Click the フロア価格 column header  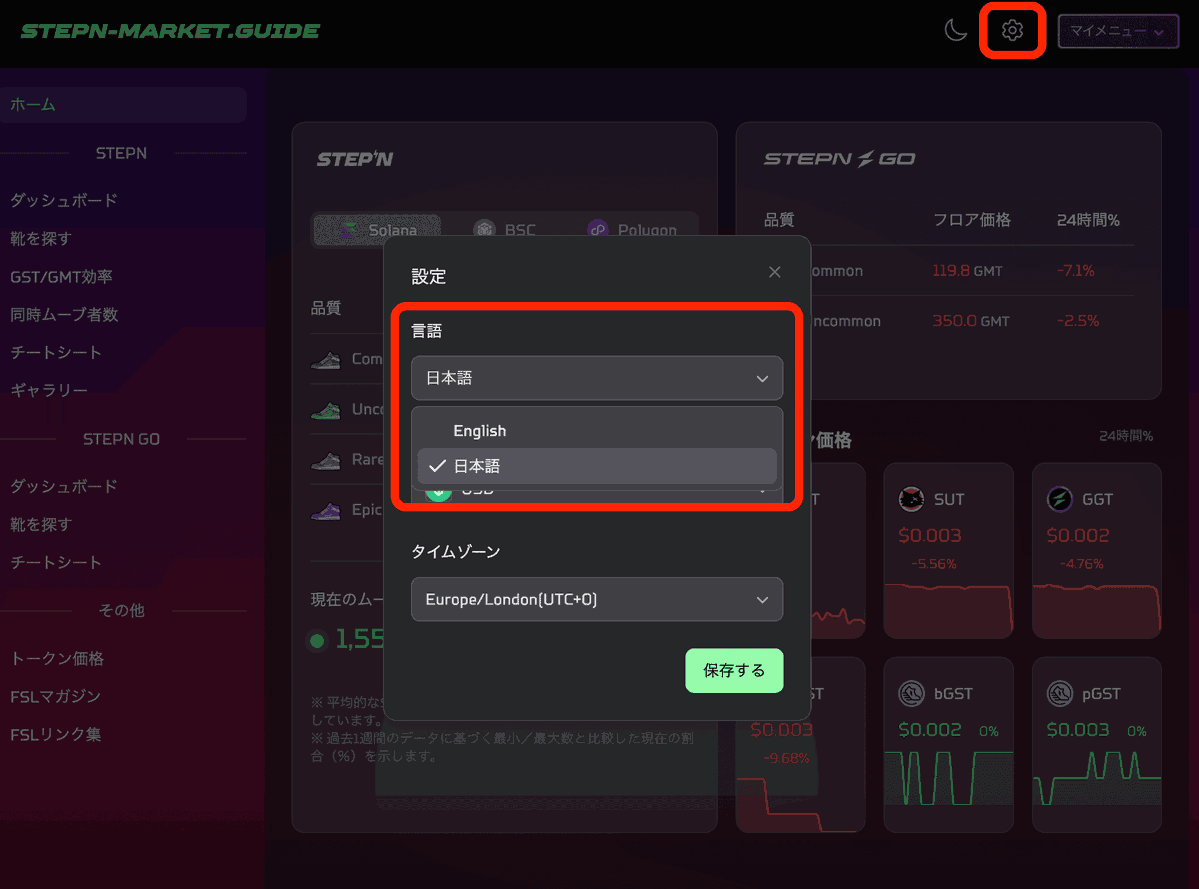coord(971,220)
